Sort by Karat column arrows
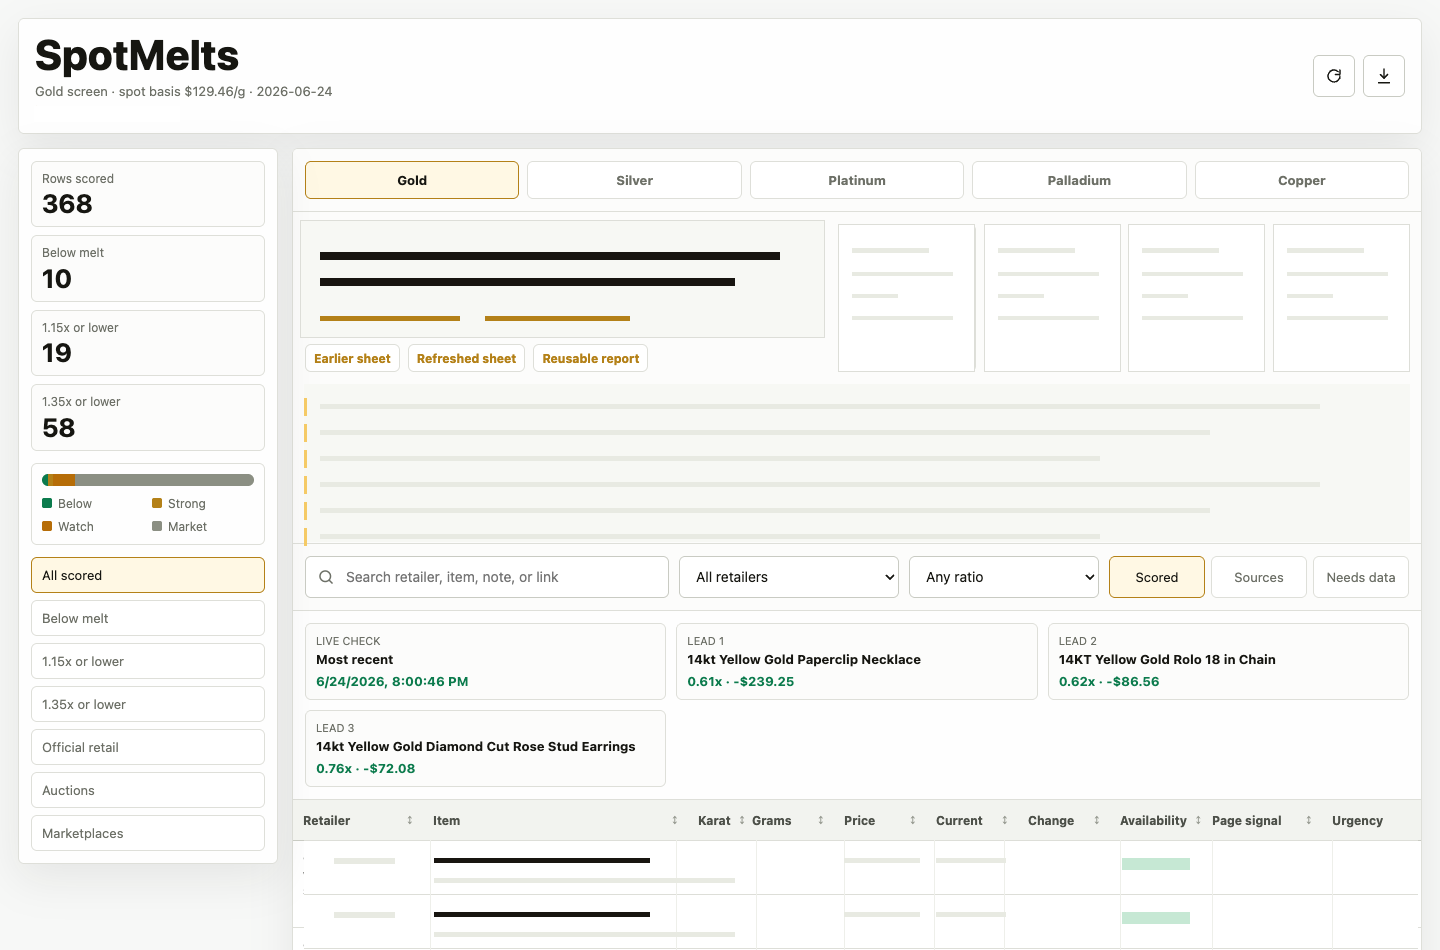Screen dimensions: 1440x950 click(742, 820)
